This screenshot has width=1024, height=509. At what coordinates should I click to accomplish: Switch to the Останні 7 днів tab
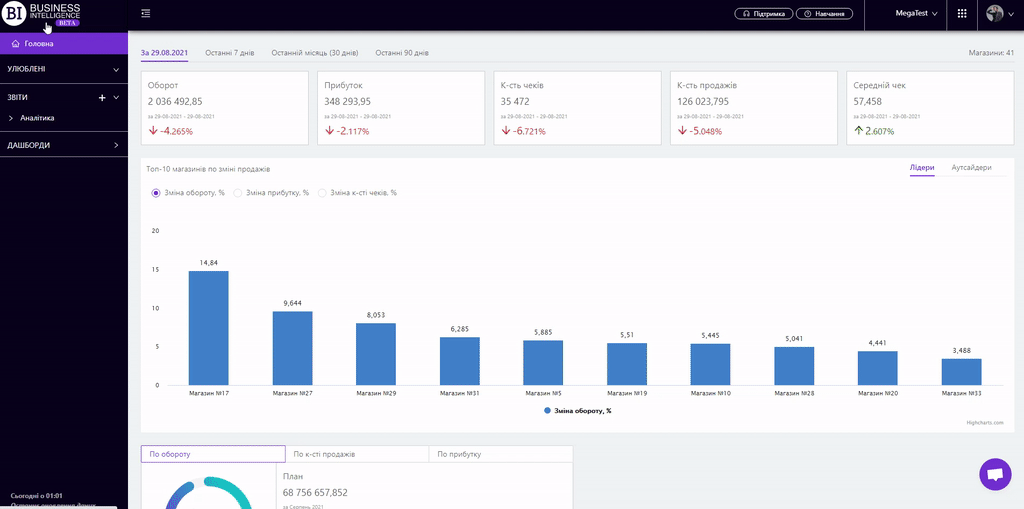(230, 52)
